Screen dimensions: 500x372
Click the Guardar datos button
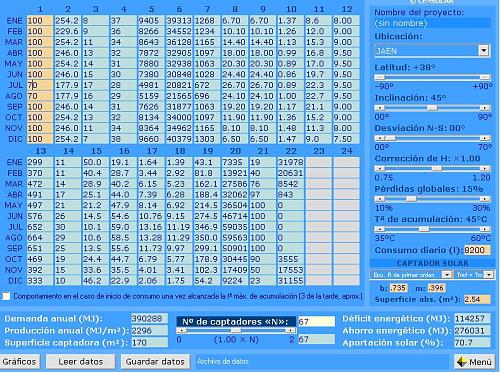click(155, 362)
